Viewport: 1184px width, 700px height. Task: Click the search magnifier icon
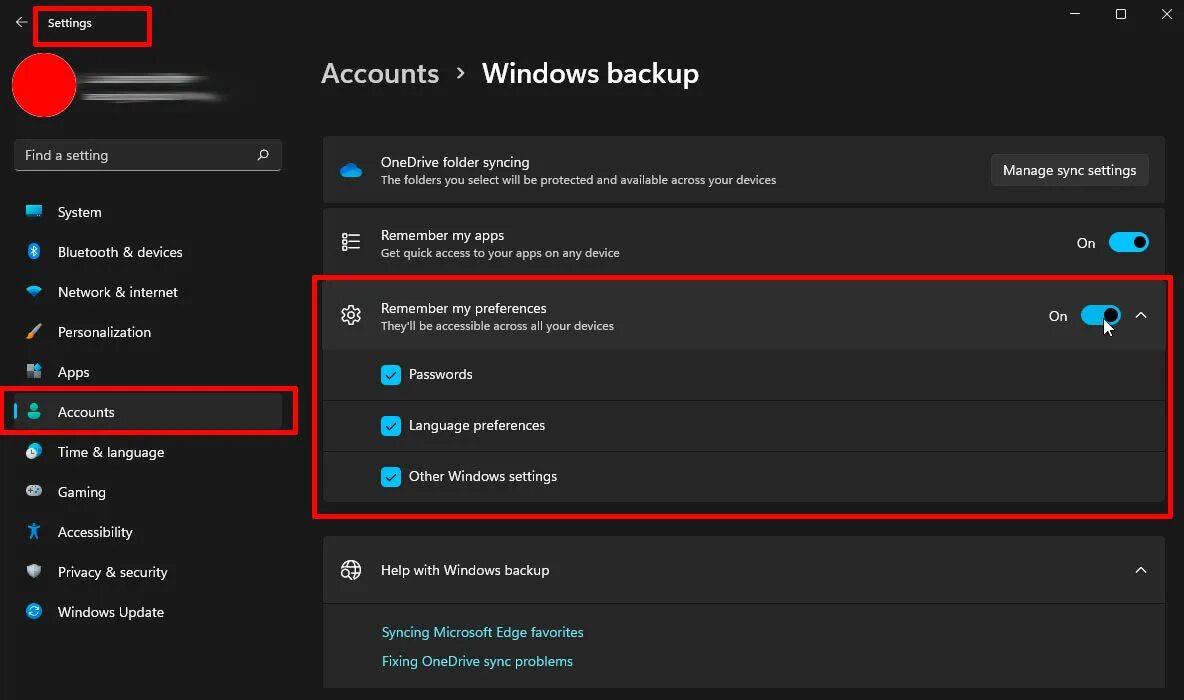pos(263,155)
